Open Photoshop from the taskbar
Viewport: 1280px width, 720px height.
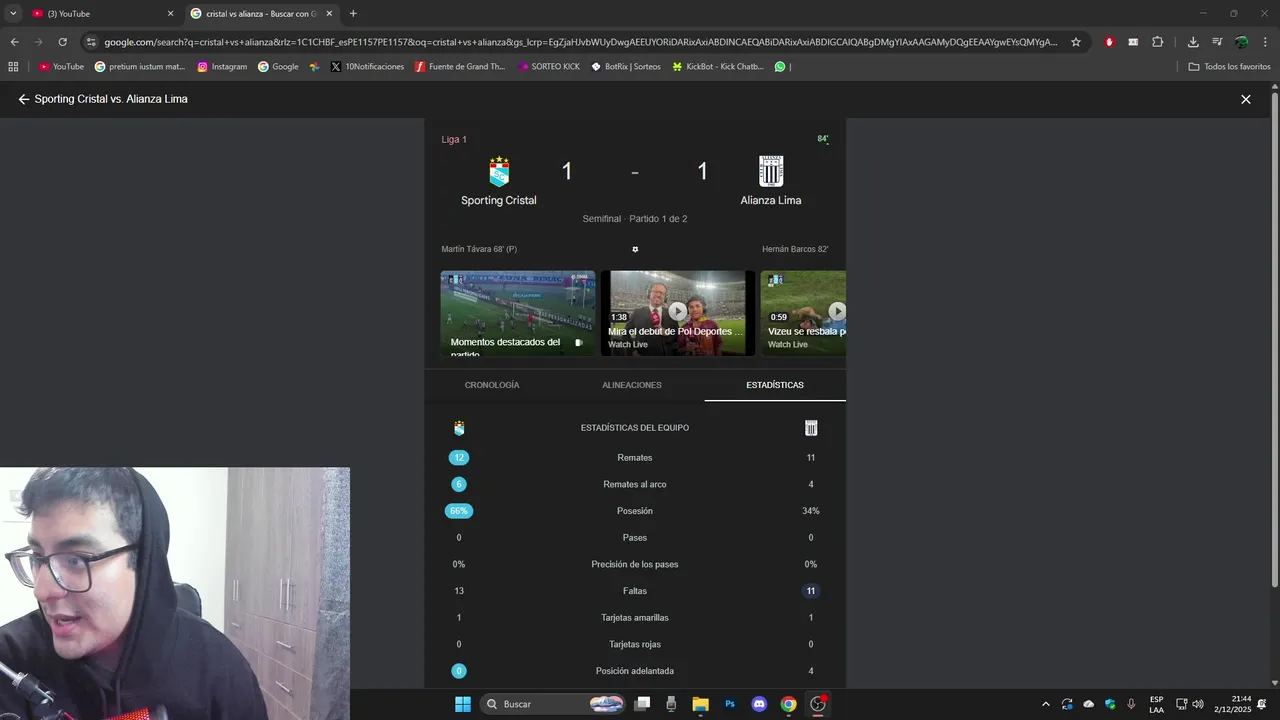tap(730, 704)
